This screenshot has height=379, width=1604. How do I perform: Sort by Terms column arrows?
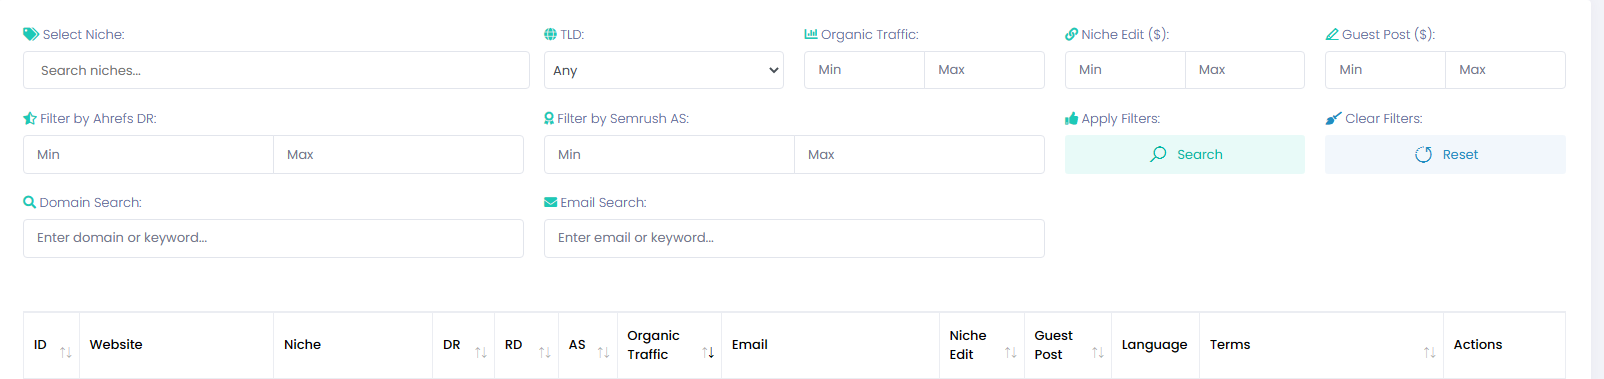point(1430,352)
